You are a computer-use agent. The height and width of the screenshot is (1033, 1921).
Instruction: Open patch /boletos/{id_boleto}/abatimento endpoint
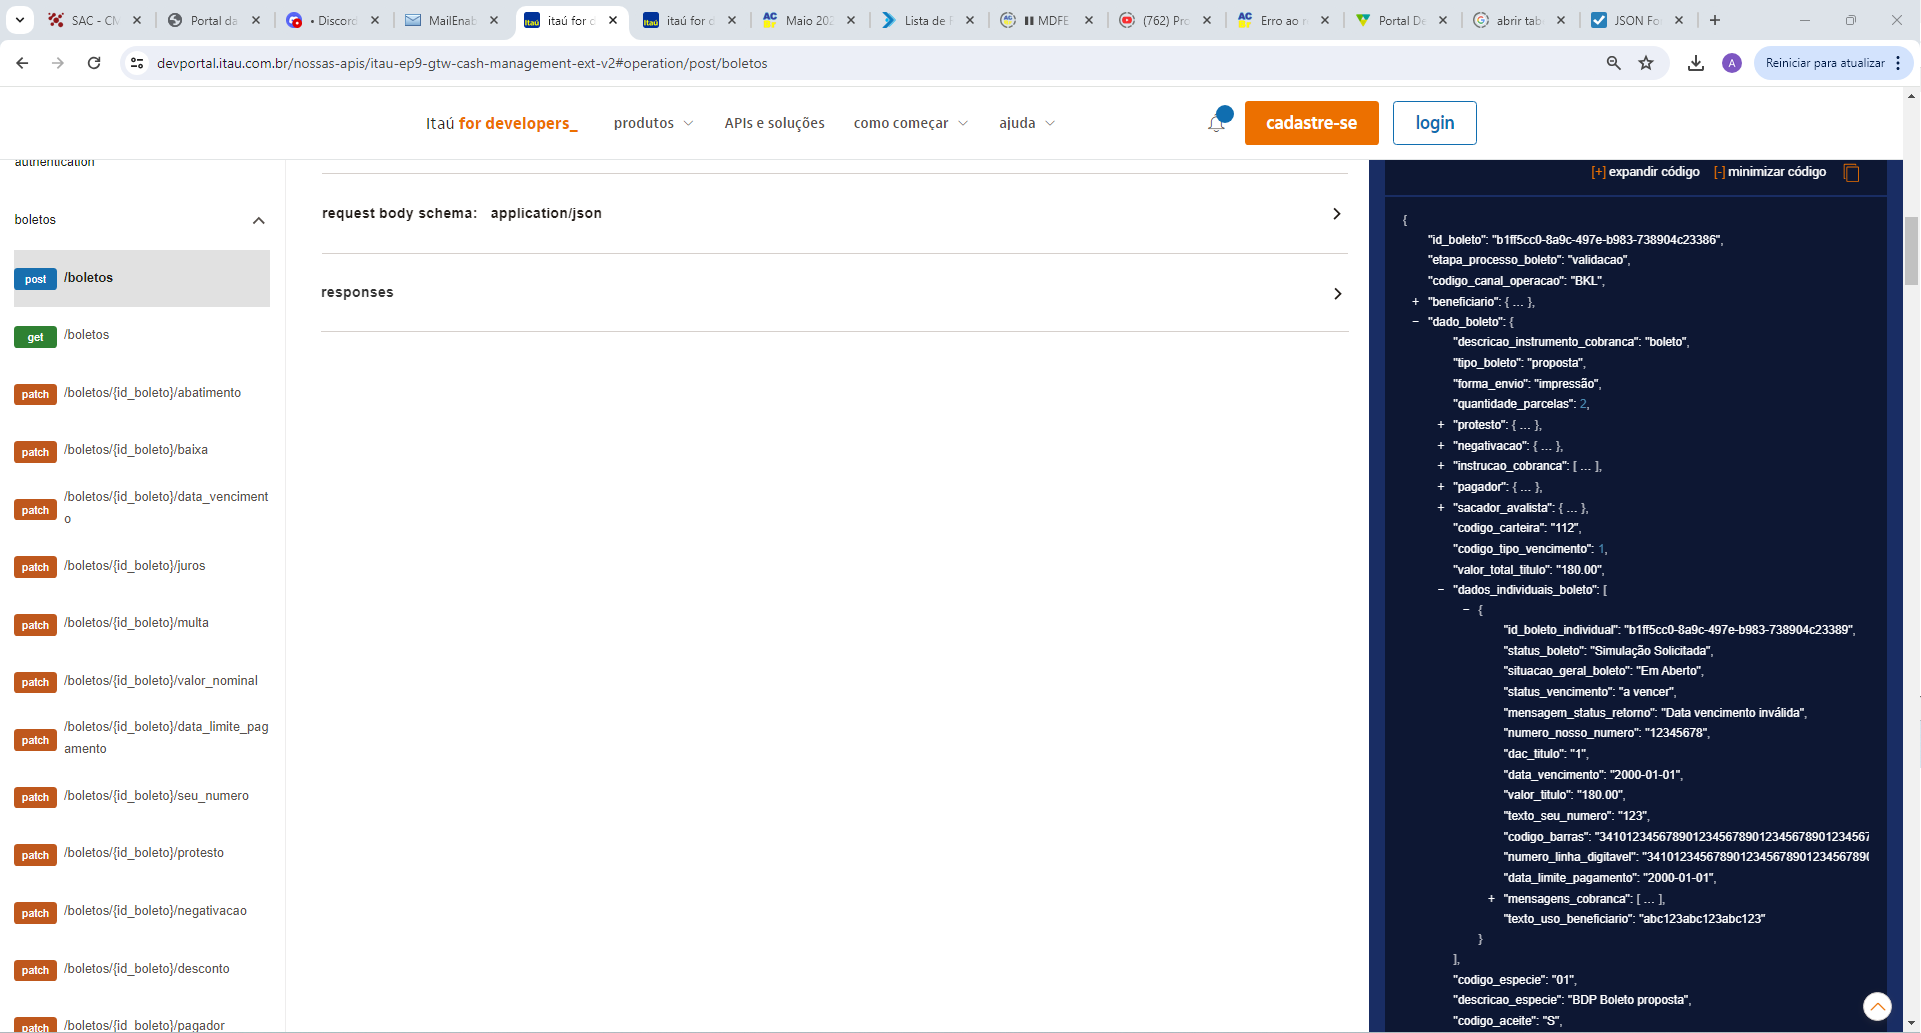click(142, 393)
